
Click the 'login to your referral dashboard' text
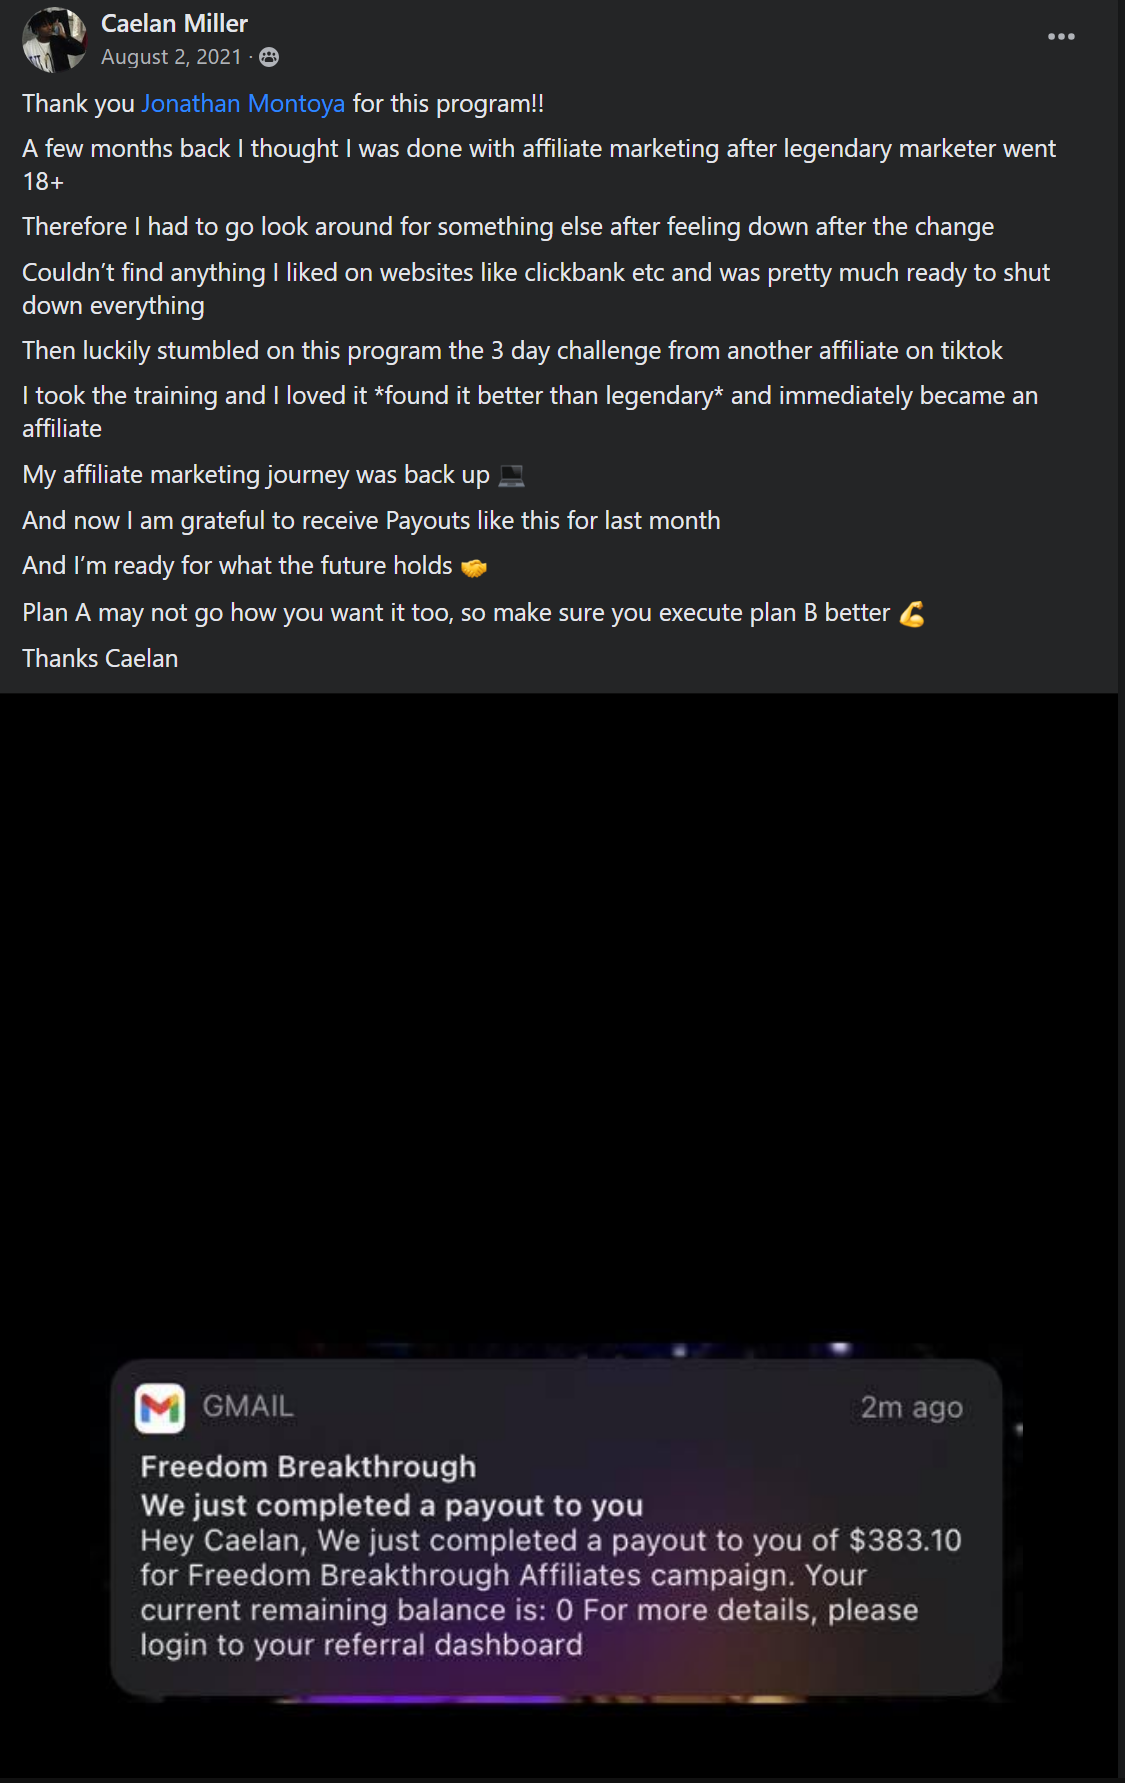coord(361,1645)
